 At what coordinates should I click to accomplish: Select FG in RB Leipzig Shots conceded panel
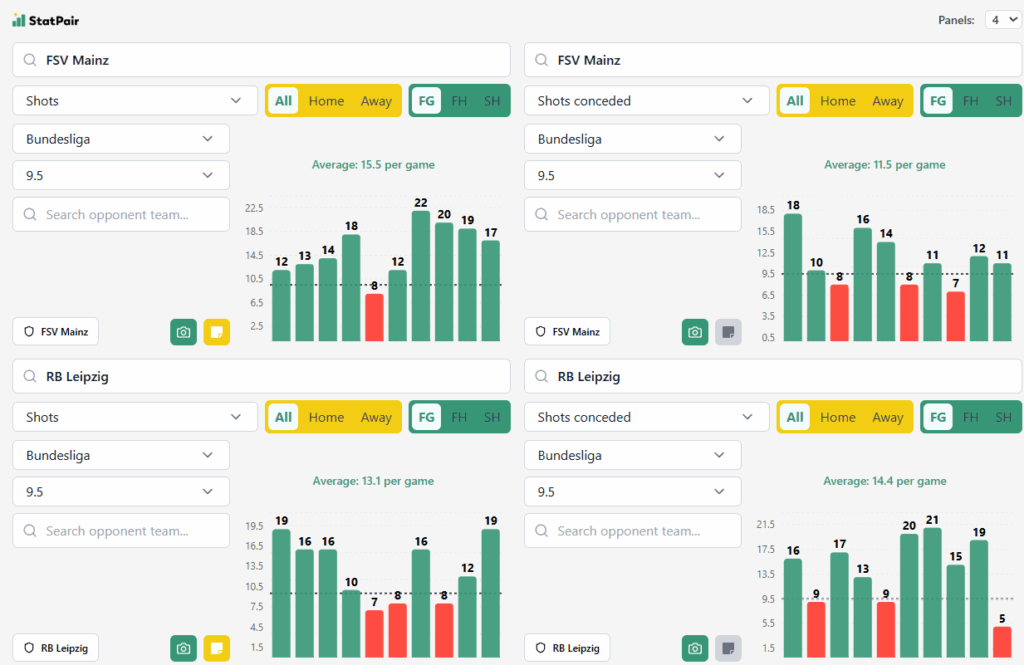938,417
